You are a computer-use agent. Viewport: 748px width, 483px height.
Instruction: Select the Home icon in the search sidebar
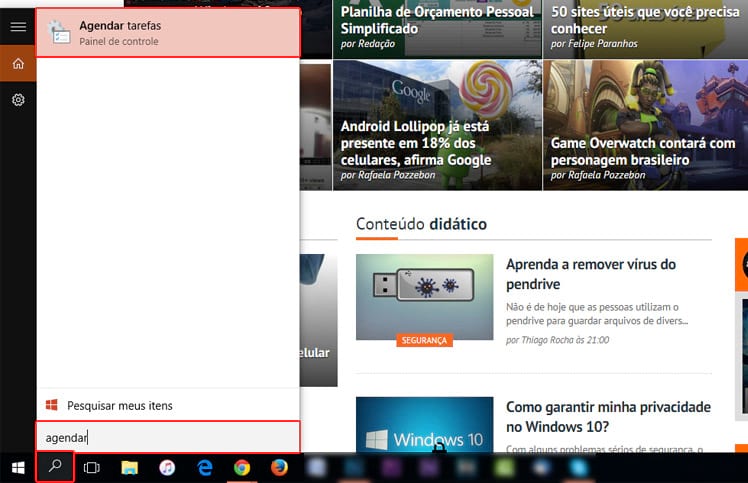click(x=18, y=63)
